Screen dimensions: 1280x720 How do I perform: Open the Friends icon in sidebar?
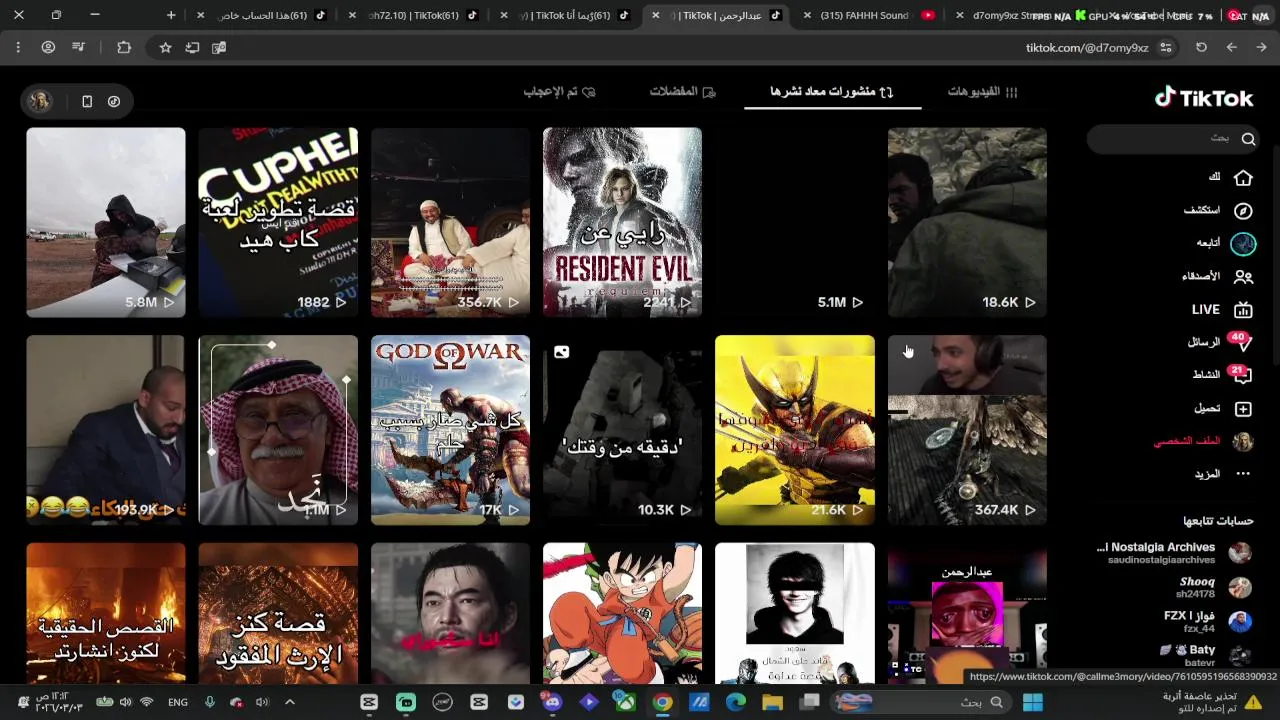tap(1243, 276)
